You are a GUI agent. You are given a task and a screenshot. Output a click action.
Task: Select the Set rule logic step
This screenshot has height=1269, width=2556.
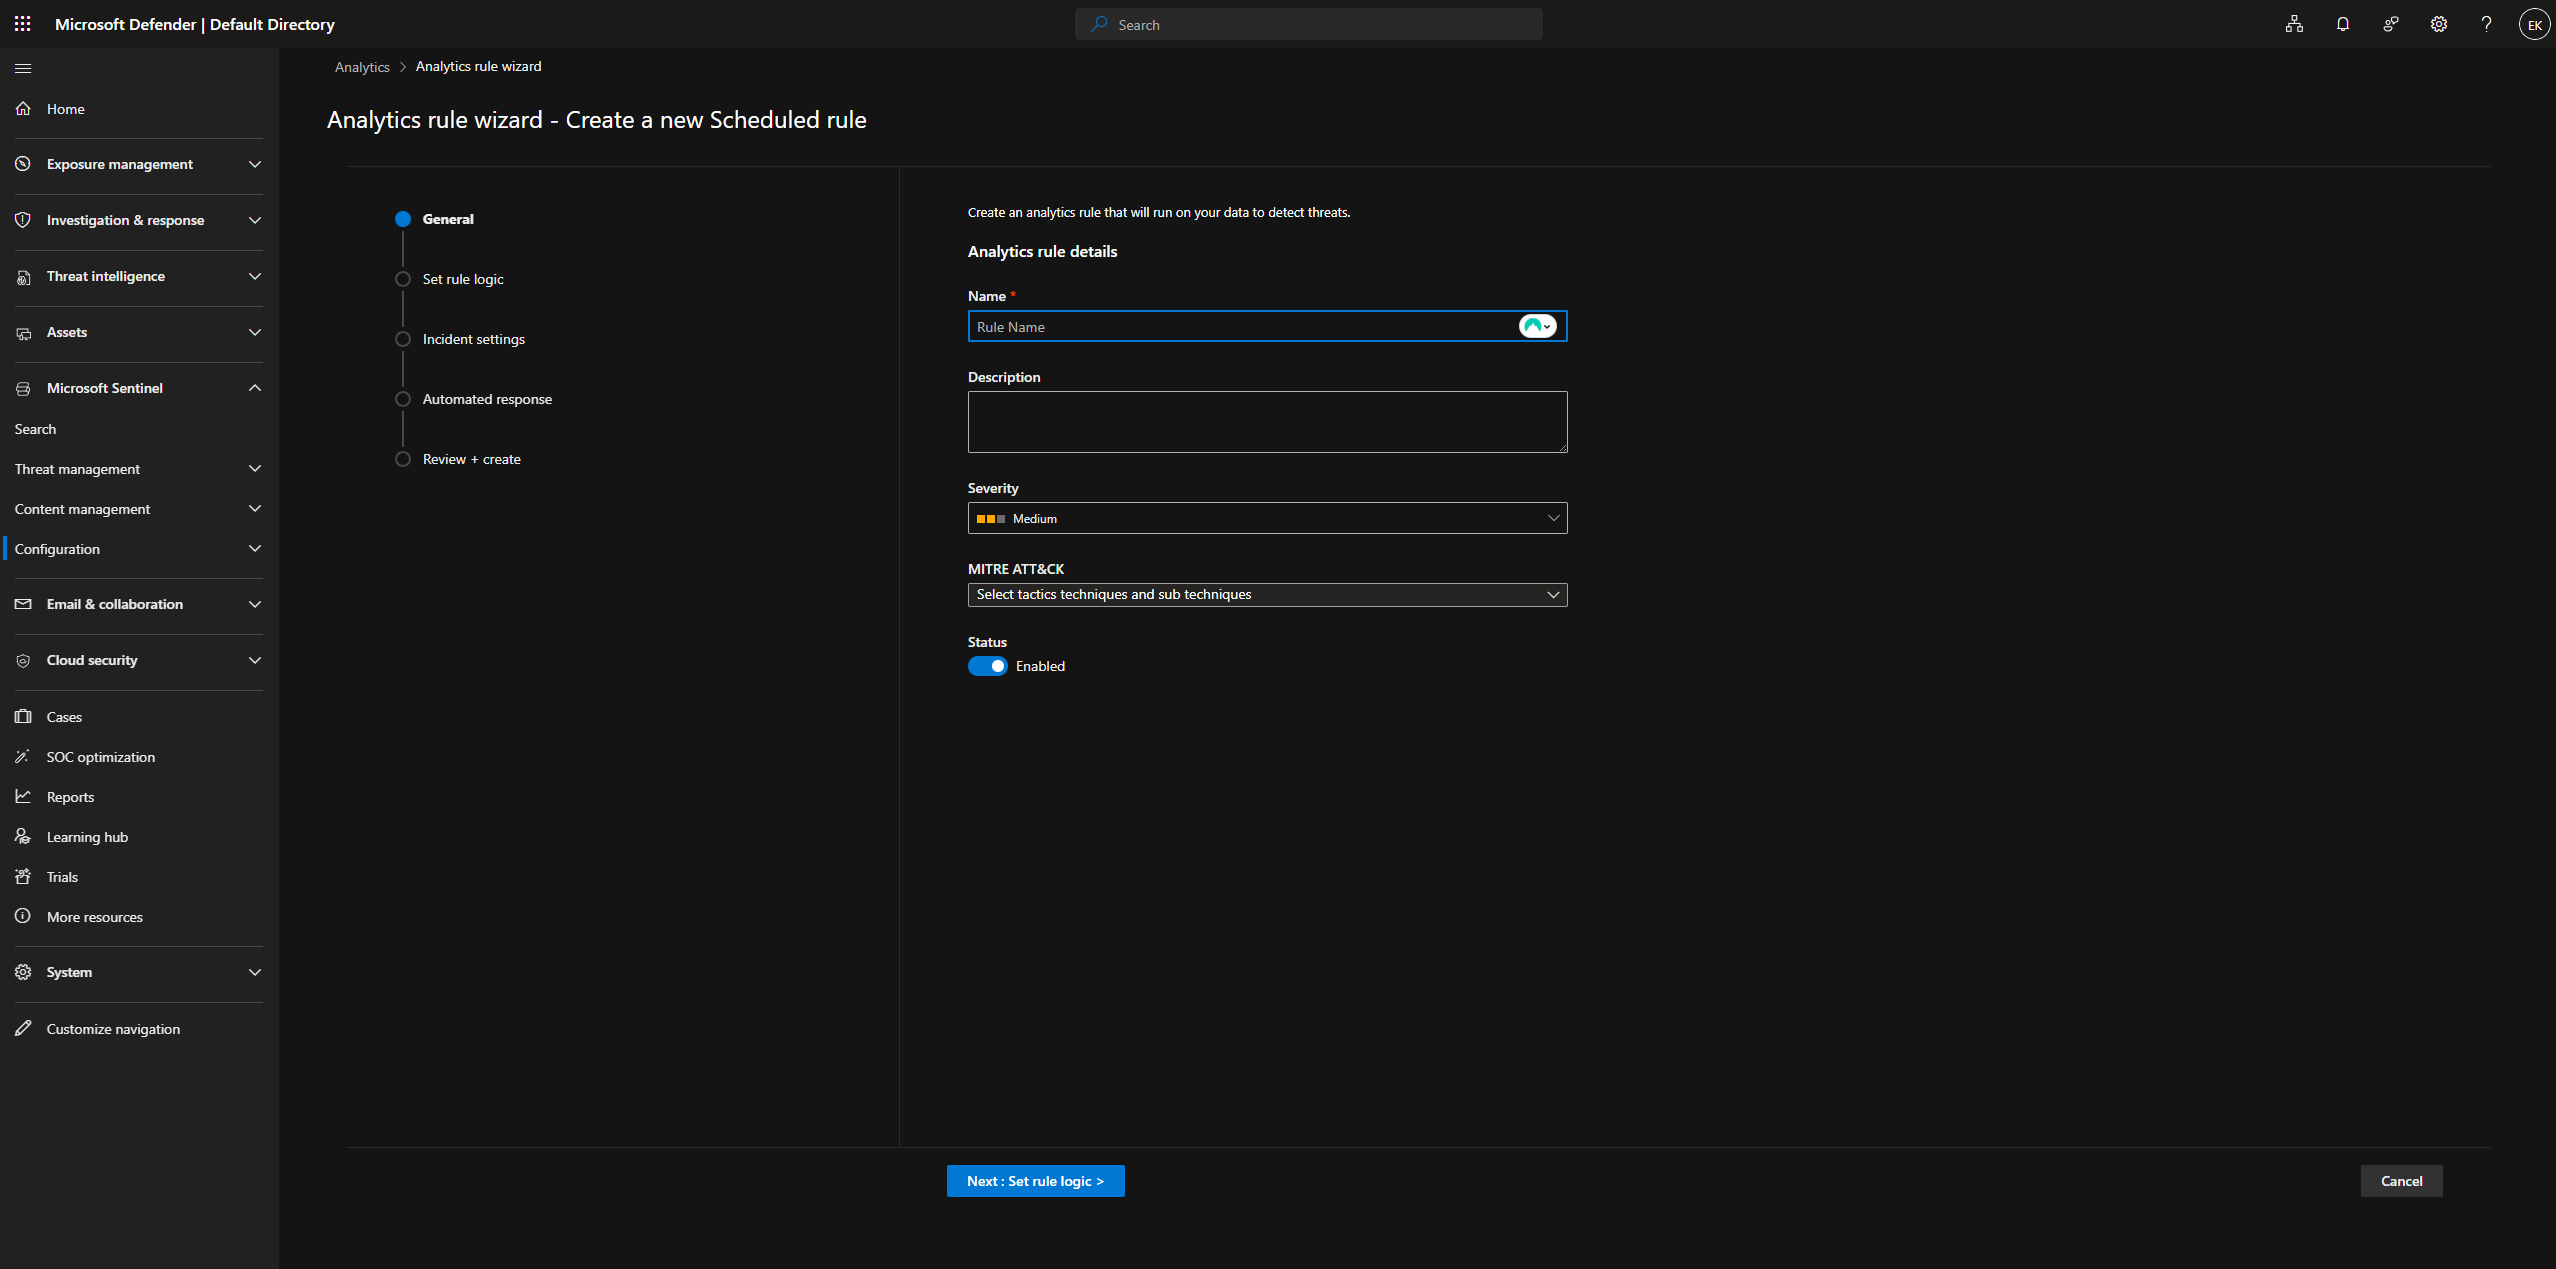[x=463, y=279]
